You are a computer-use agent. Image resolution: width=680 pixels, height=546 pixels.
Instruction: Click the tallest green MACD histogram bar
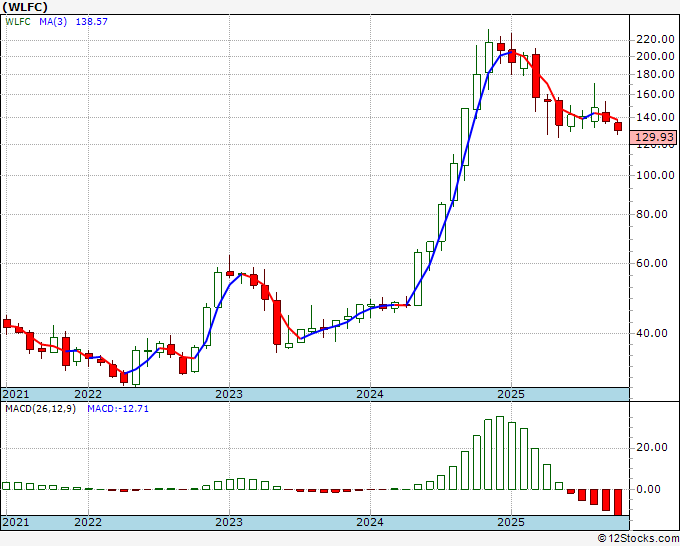pos(500,453)
